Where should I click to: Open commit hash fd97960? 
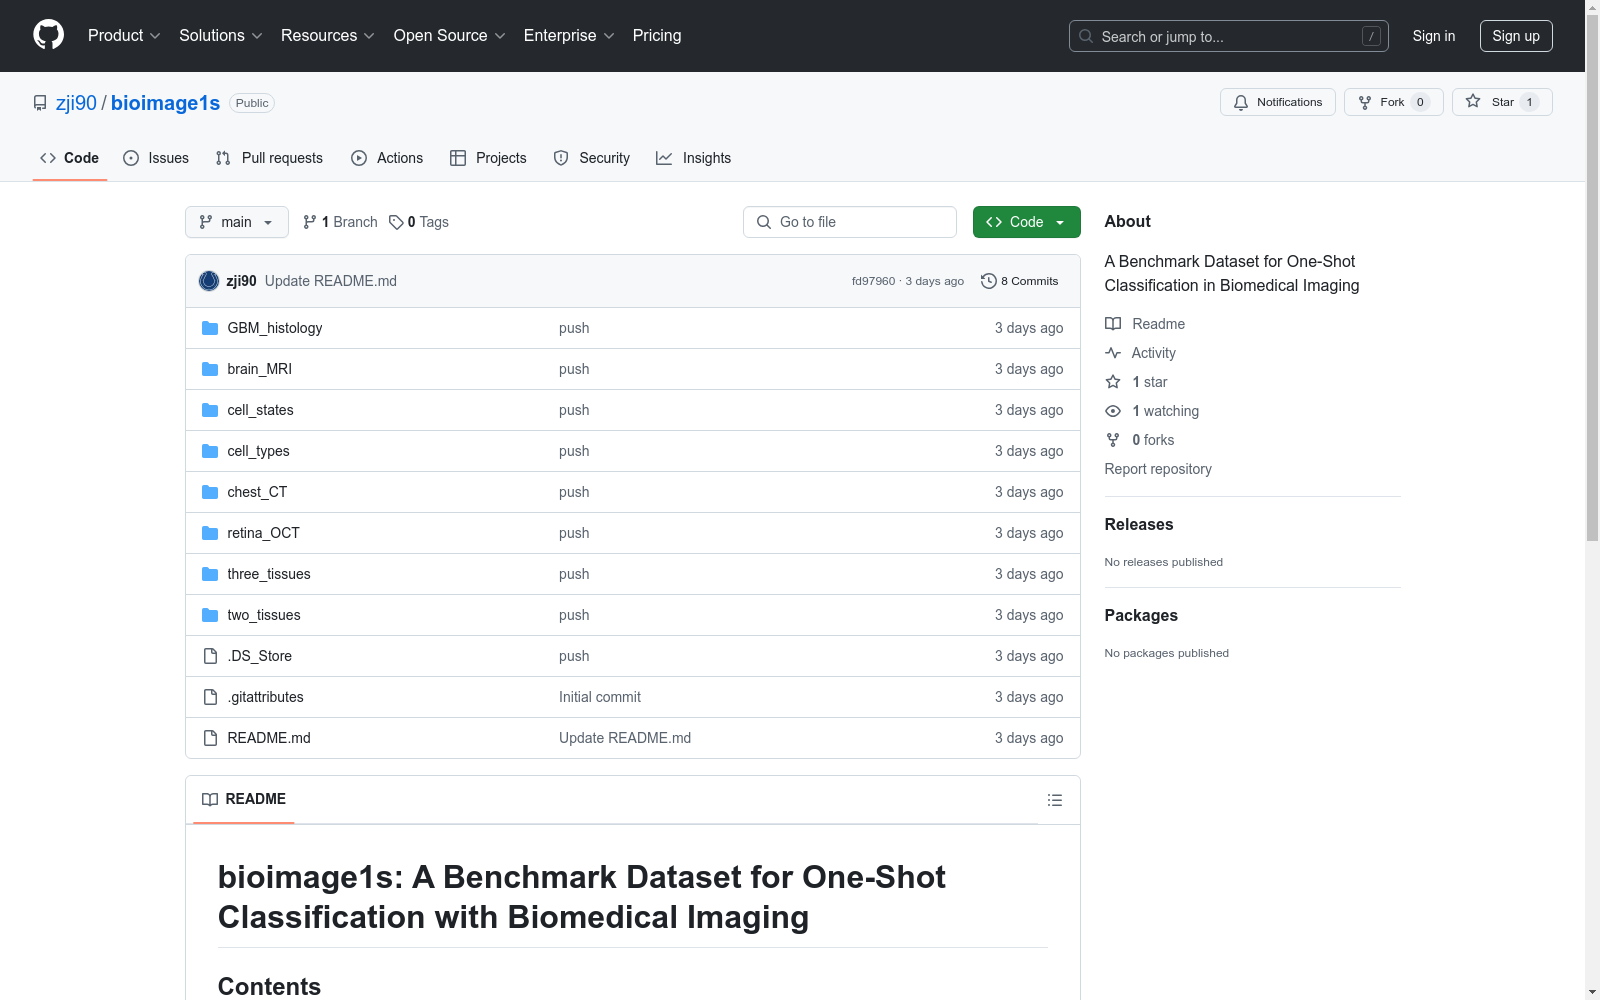873,281
